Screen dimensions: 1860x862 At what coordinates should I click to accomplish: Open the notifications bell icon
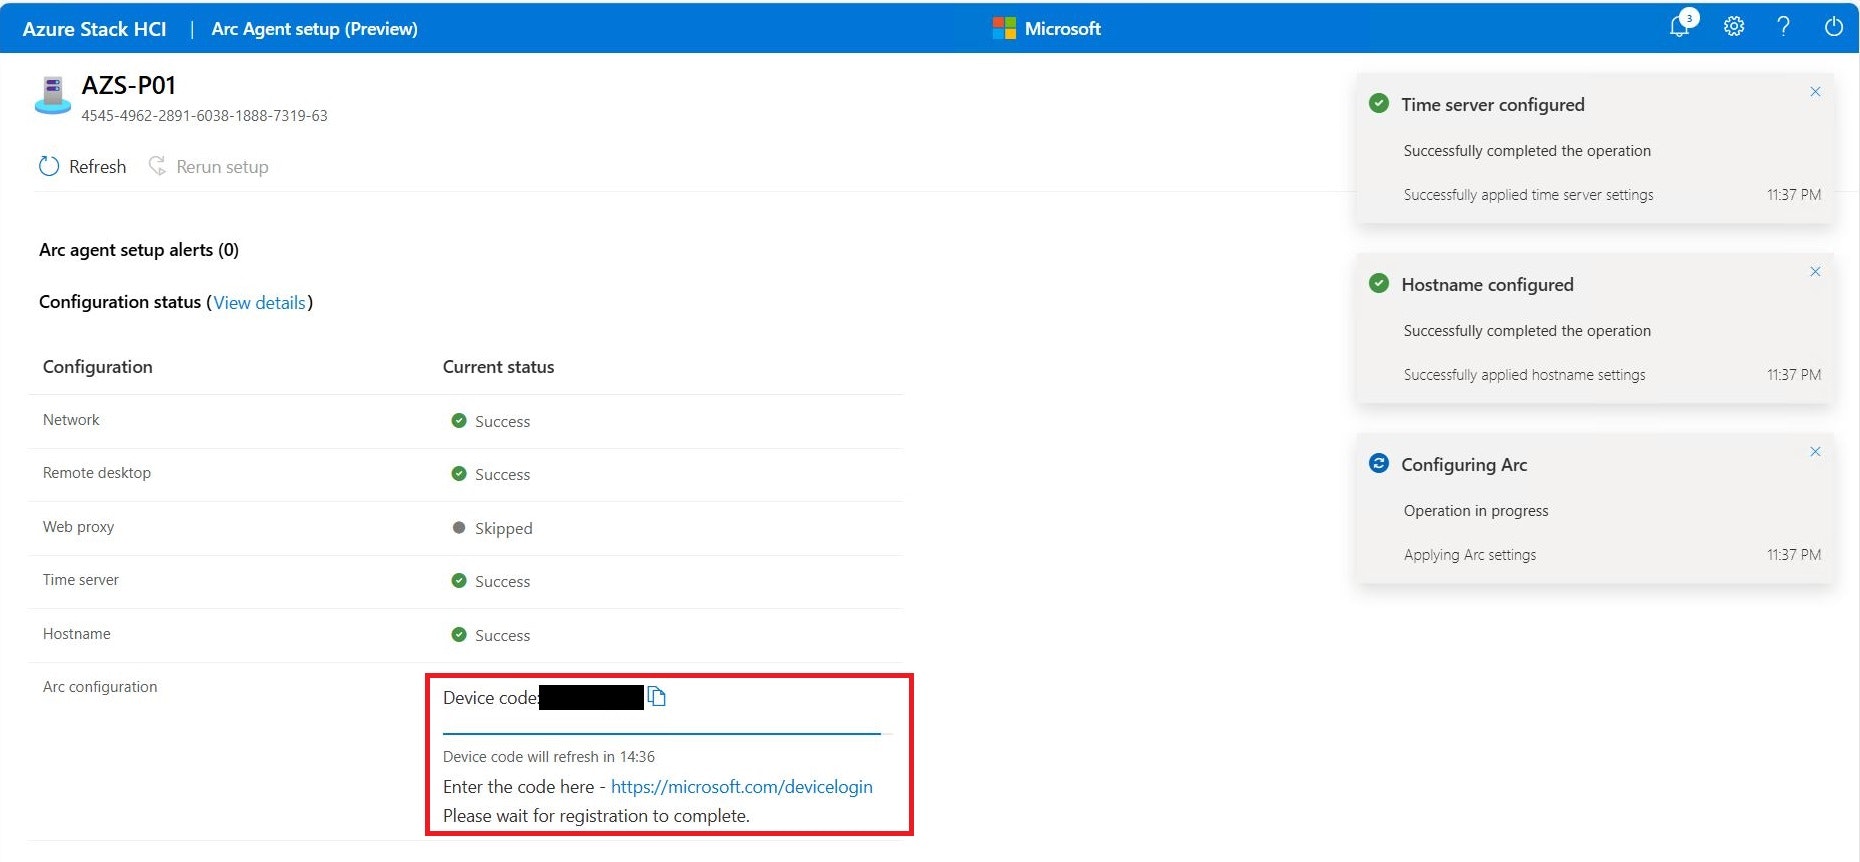point(1680,27)
